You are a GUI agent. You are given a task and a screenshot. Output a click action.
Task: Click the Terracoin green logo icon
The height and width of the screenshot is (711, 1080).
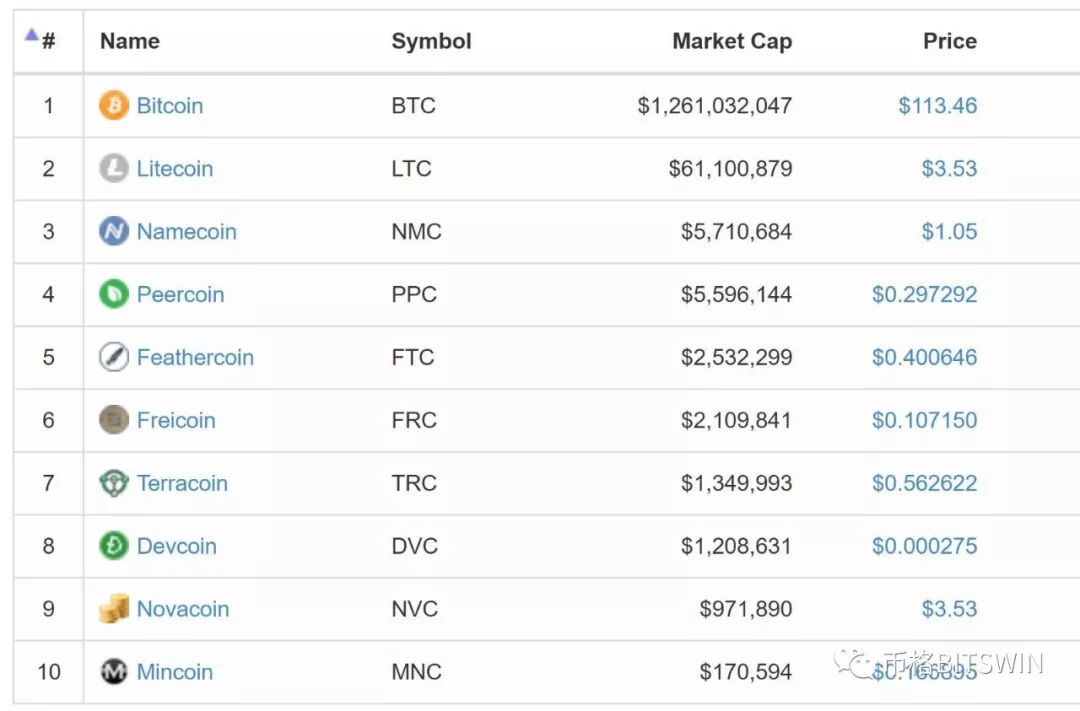coord(114,483)
